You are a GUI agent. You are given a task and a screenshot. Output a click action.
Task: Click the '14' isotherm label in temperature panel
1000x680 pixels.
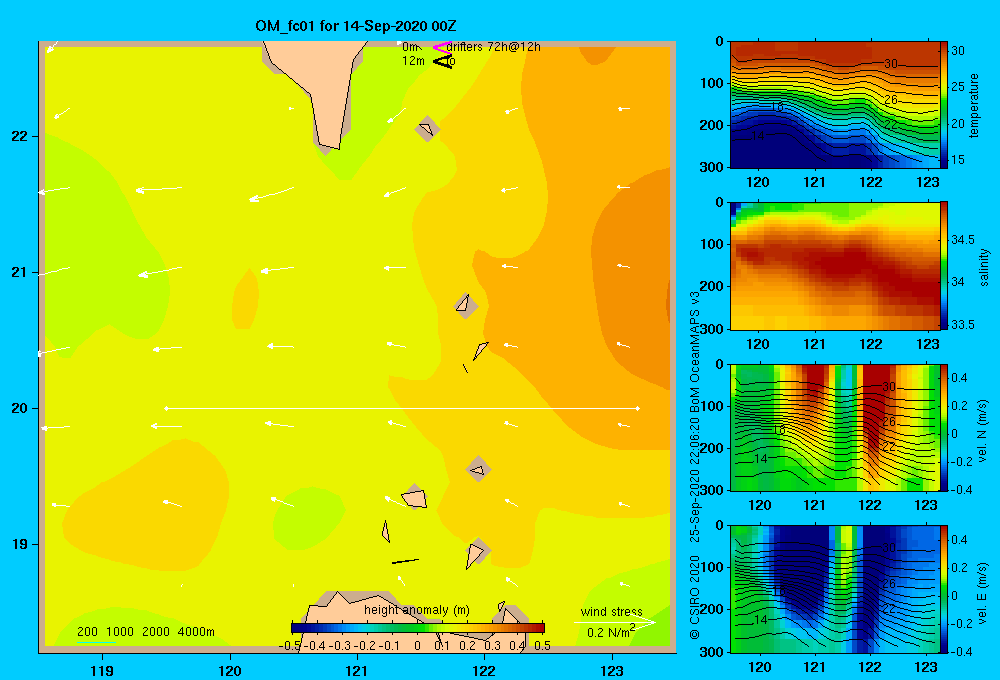[758, 136]
